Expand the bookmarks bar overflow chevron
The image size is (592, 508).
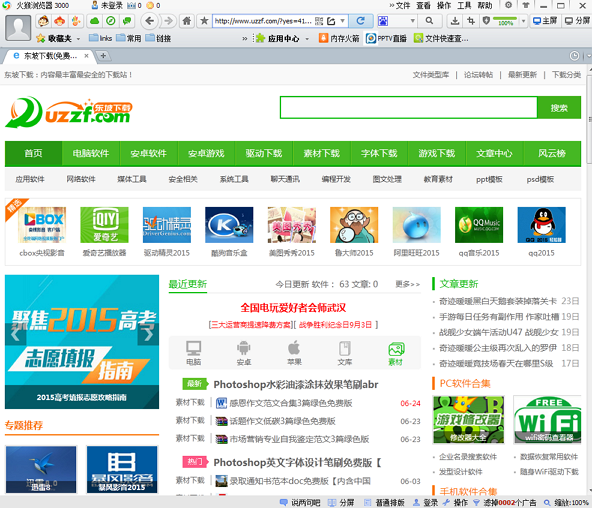(245, 38)
